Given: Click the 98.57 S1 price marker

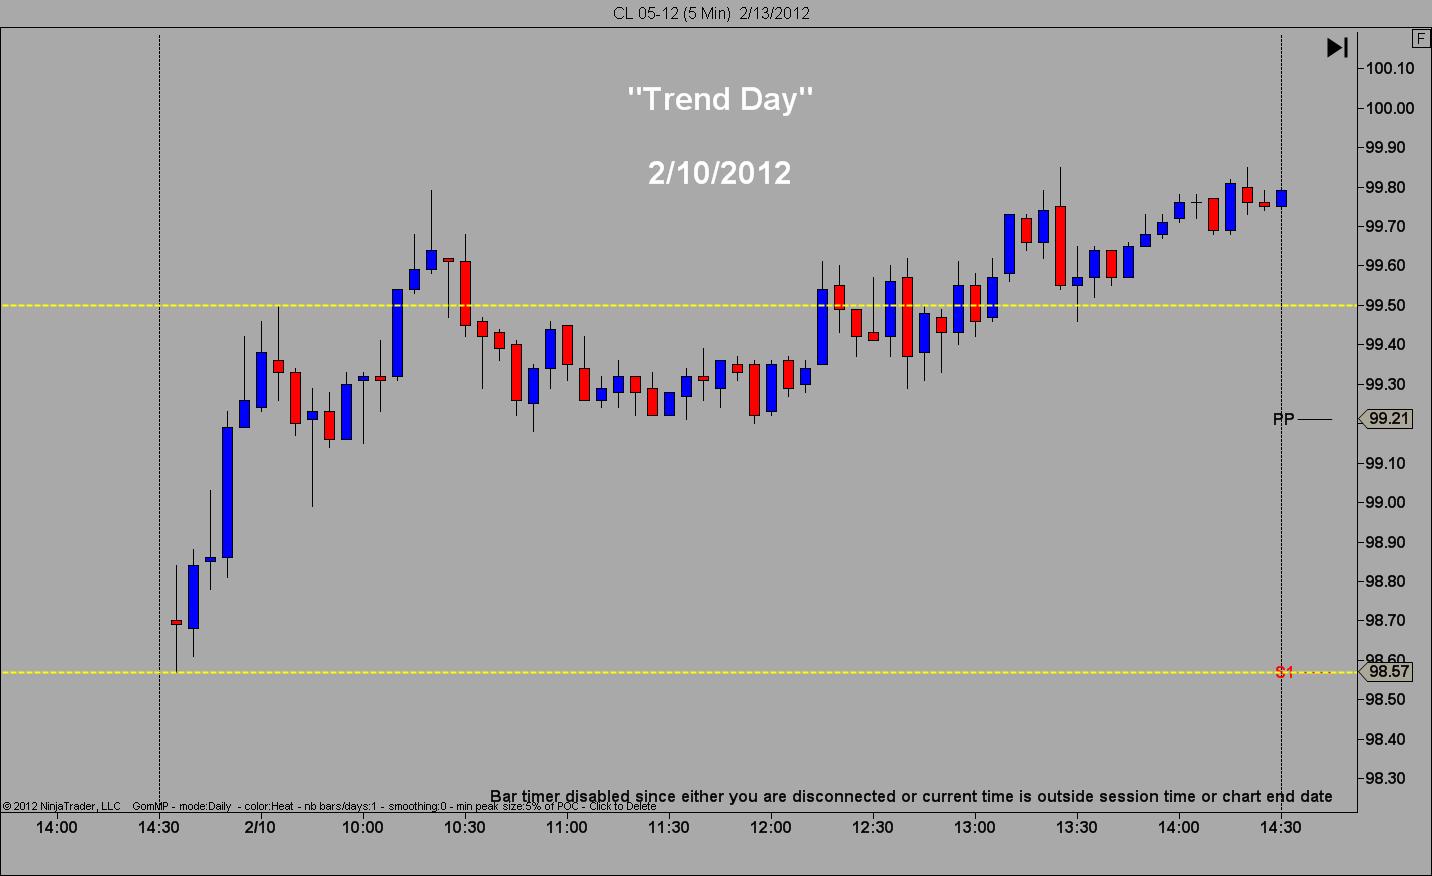Looking at the screenshot, I should [x=1387, y=672].
